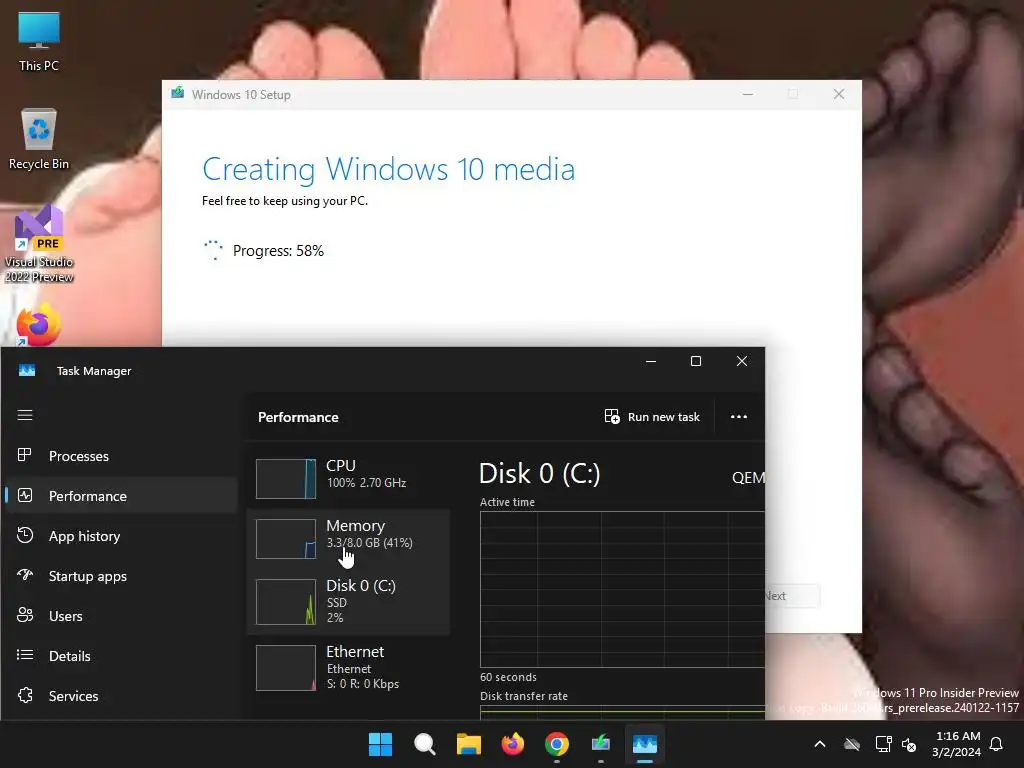This screenshot has width=1024, height=768.
Task: Click the Services puzzle-piece icon
Action: tap(25, 696)
